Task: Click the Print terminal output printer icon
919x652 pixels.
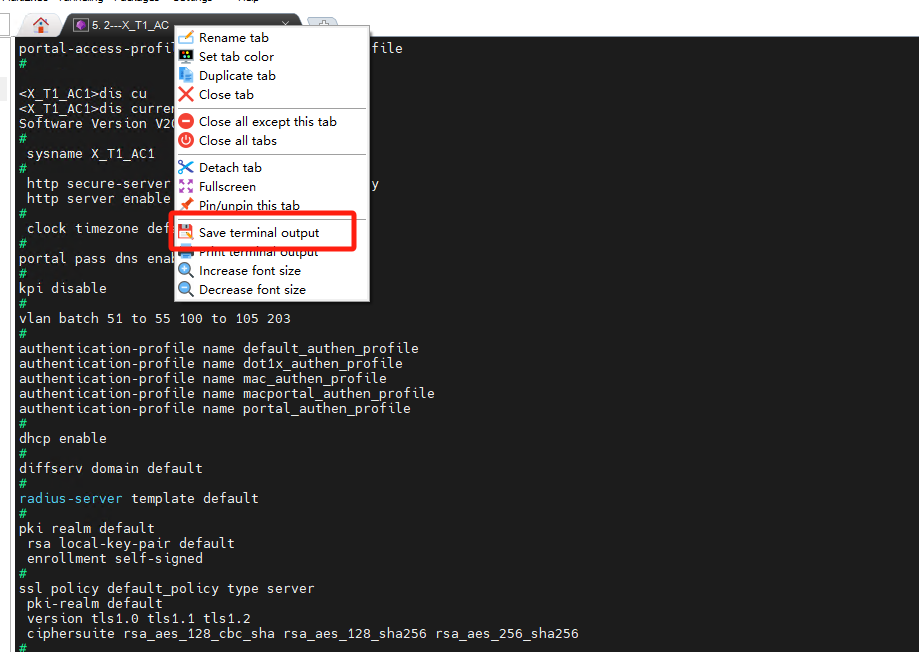Action: coord(186,253)
